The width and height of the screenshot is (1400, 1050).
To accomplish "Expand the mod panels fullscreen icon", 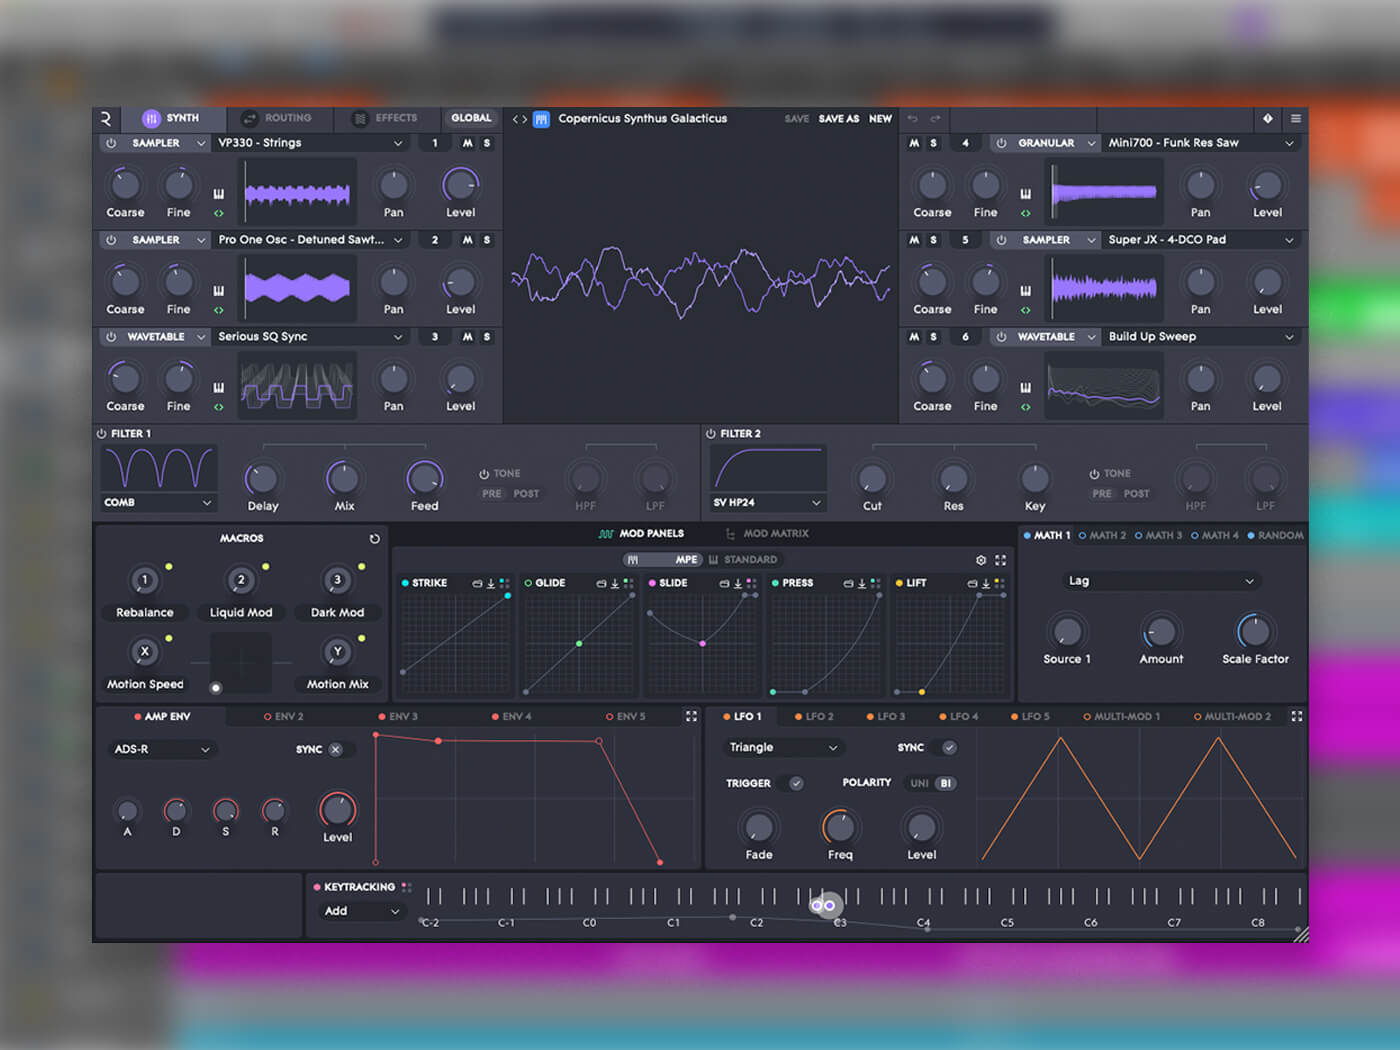I will point(1000,560).
